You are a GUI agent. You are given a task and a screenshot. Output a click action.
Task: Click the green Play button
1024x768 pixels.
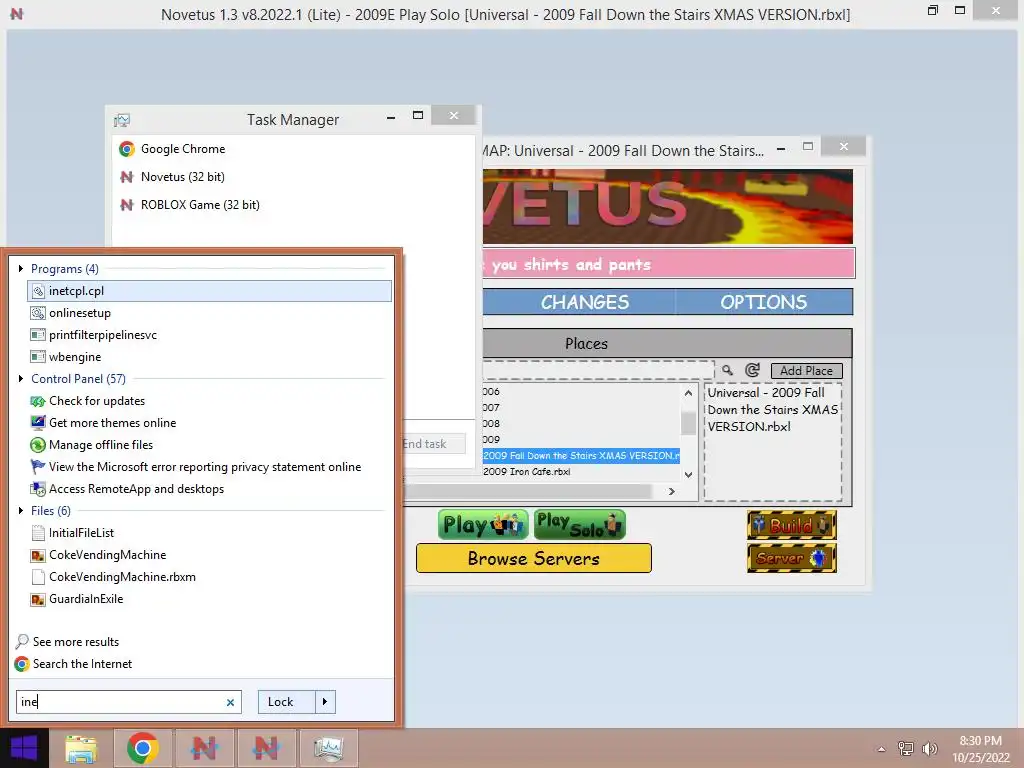(484, 525)
